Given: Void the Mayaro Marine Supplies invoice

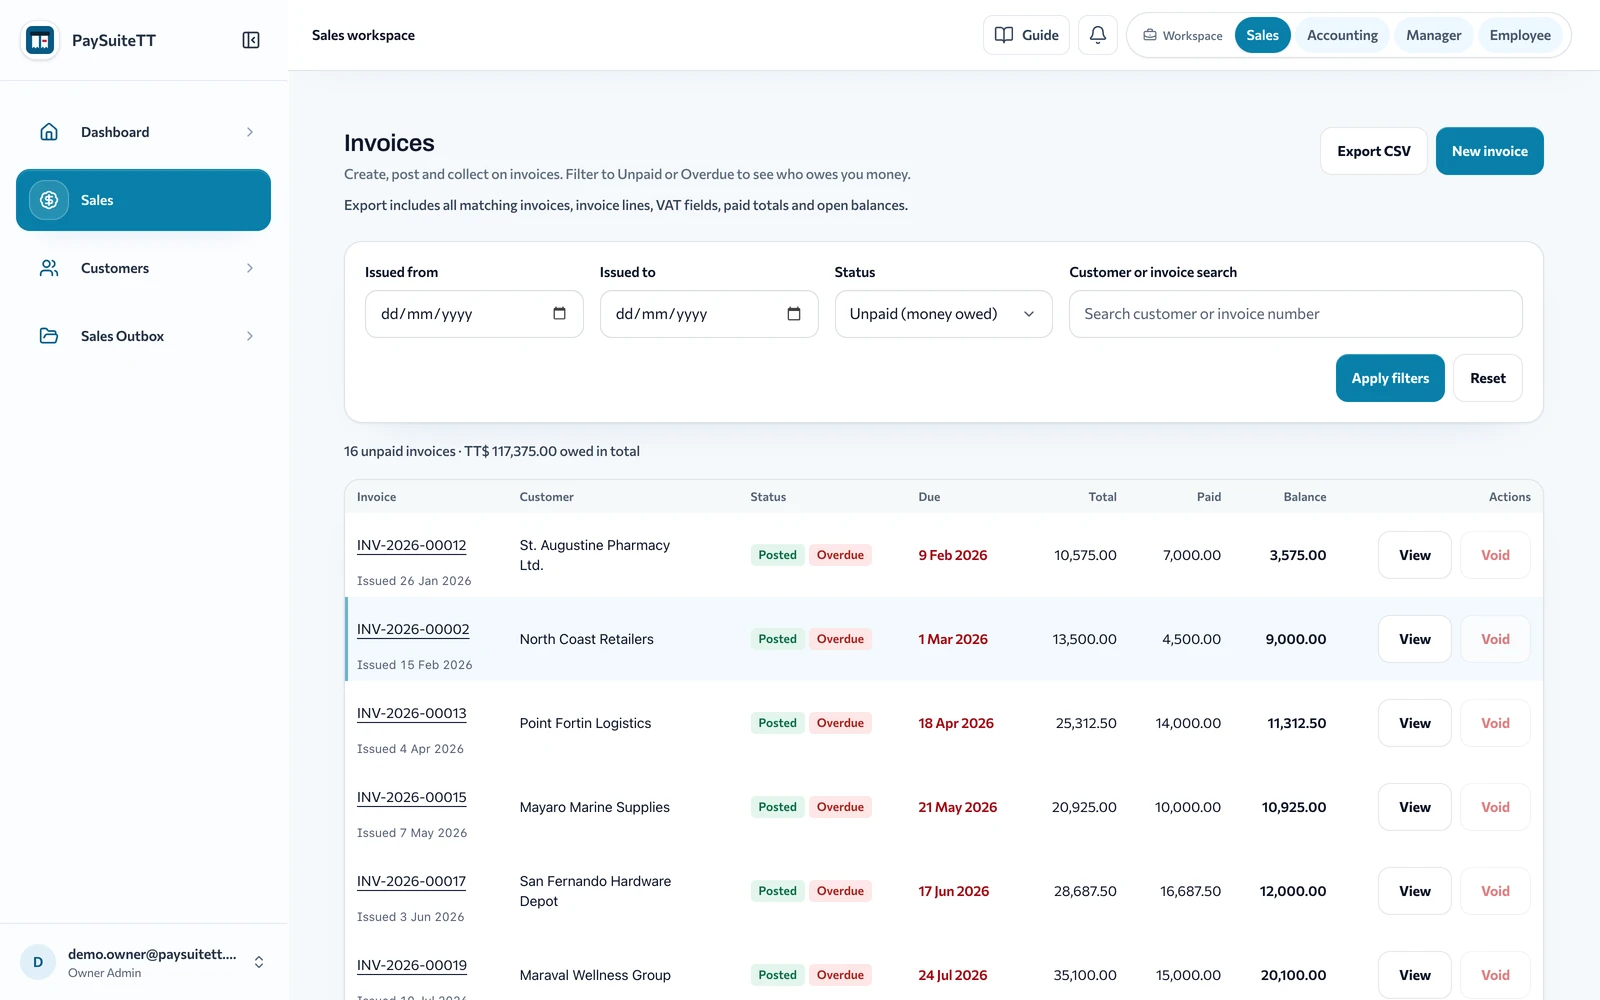Looking at the screenshot, I should point(1495,807).
